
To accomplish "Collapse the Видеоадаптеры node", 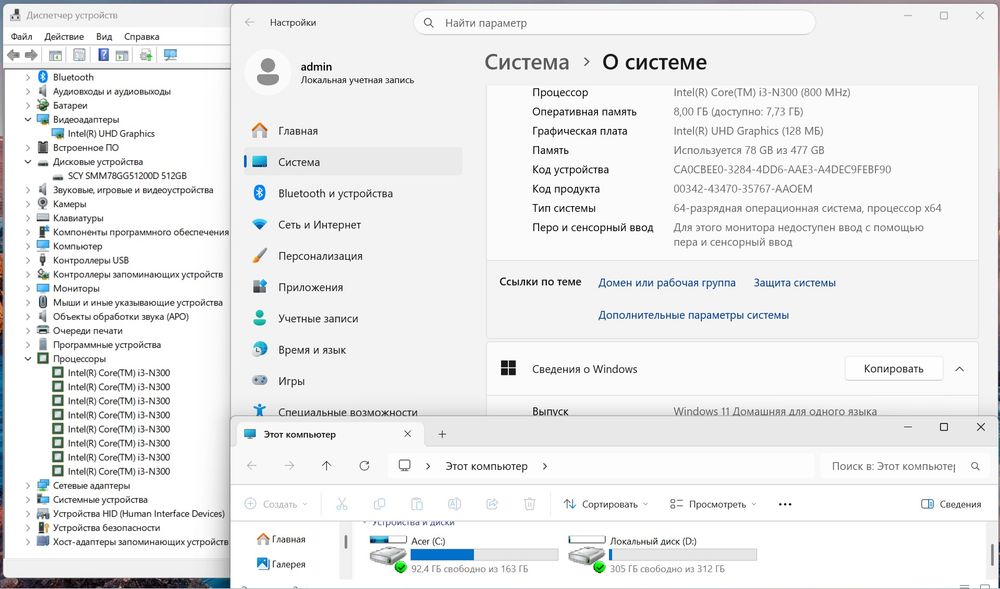I will coord(28,119).
